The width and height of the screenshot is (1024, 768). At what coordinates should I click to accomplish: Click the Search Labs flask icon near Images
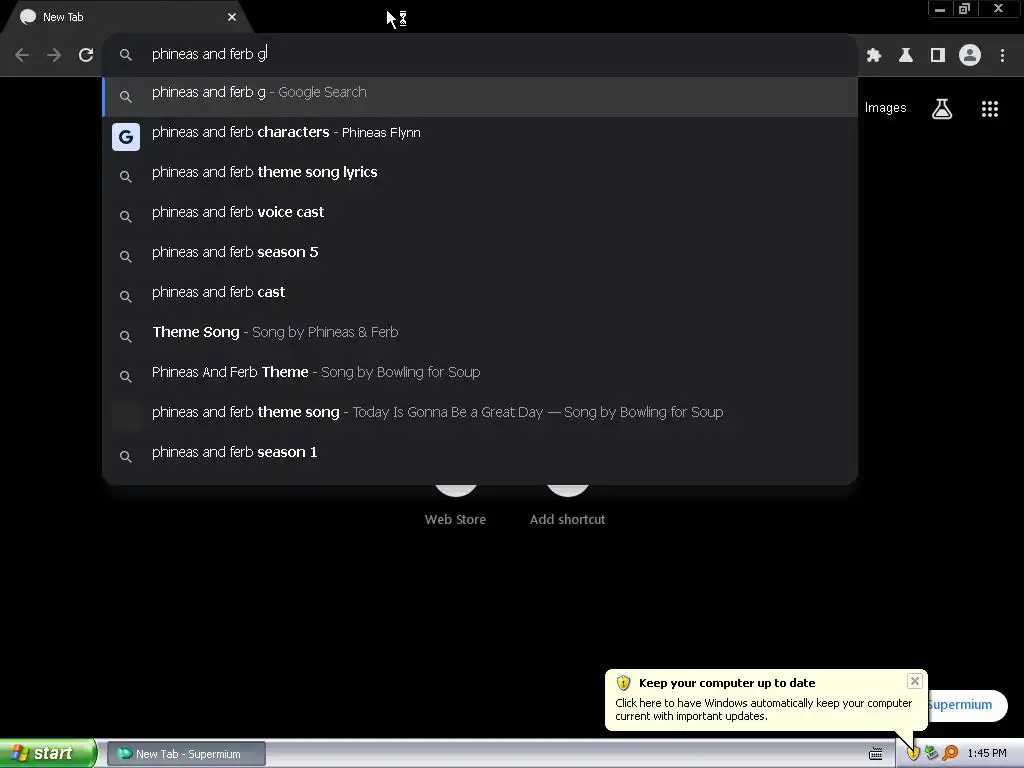(942, 108)
